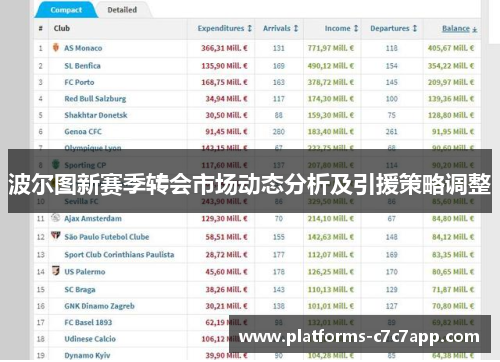Image resolution: width=500 pixels, height=362 pixels.
Task: Open Genoa CFC club link
Action: [83, 132]
